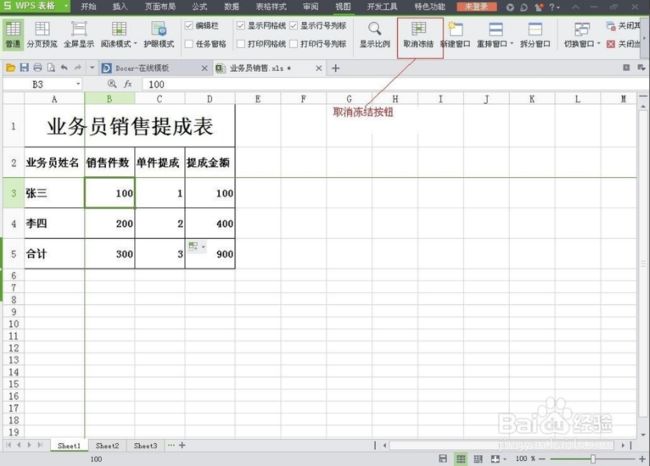Open the 数据 Data ribbon tab

point(231,6)
